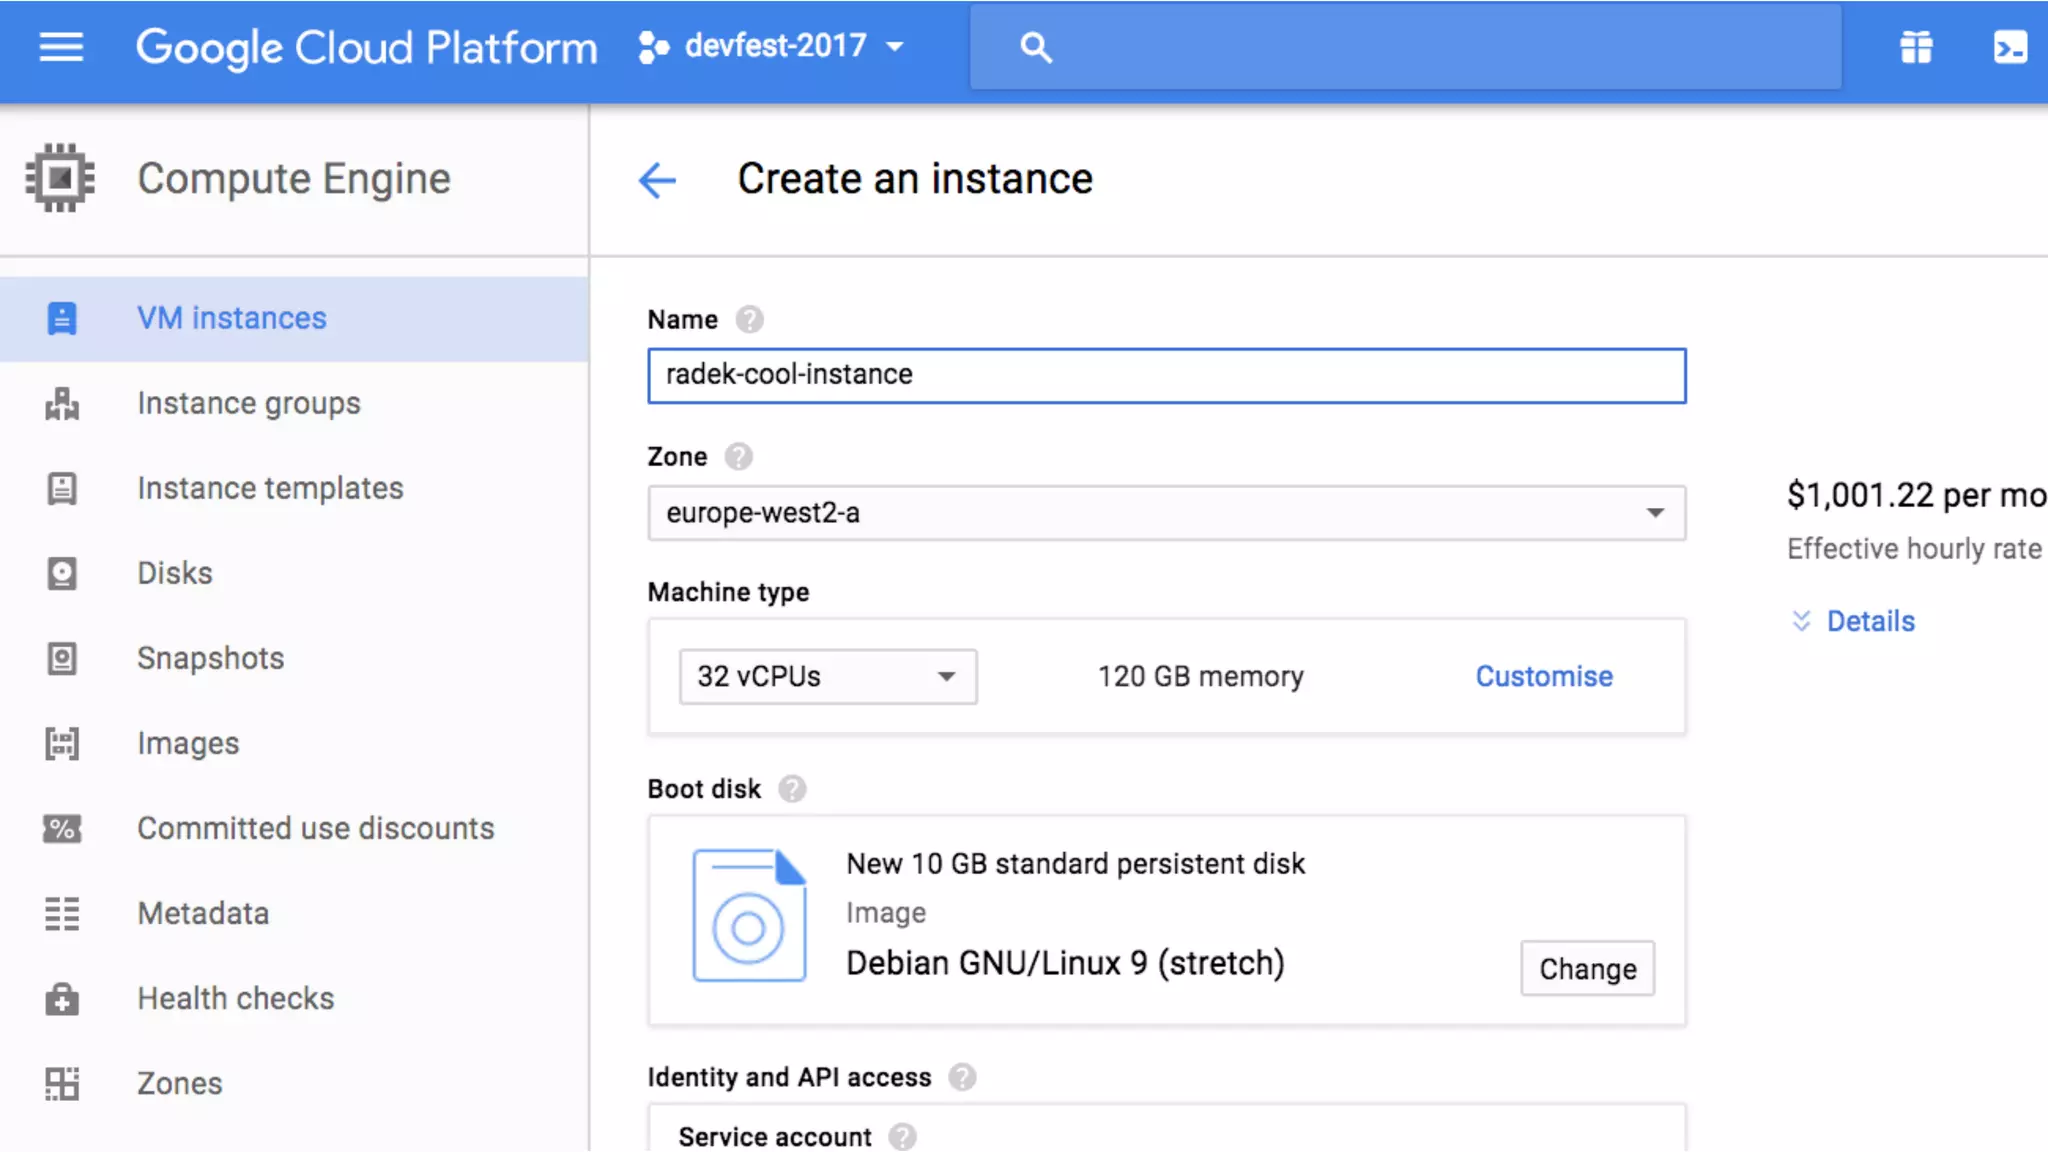Viewport: 2048px width, 1152px height.
Task: Click help icon next to Identity and API access
Action: pos(962,1077)
